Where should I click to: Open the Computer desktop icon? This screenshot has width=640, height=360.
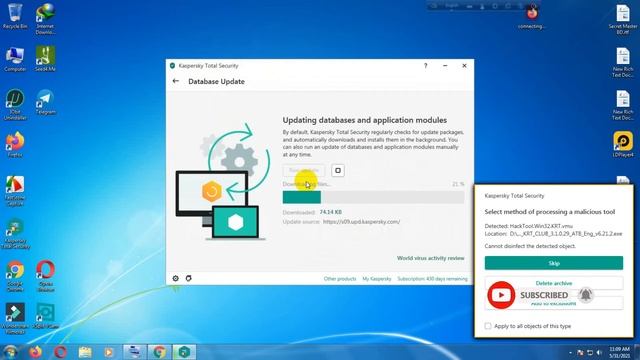(x=15, y=59)
